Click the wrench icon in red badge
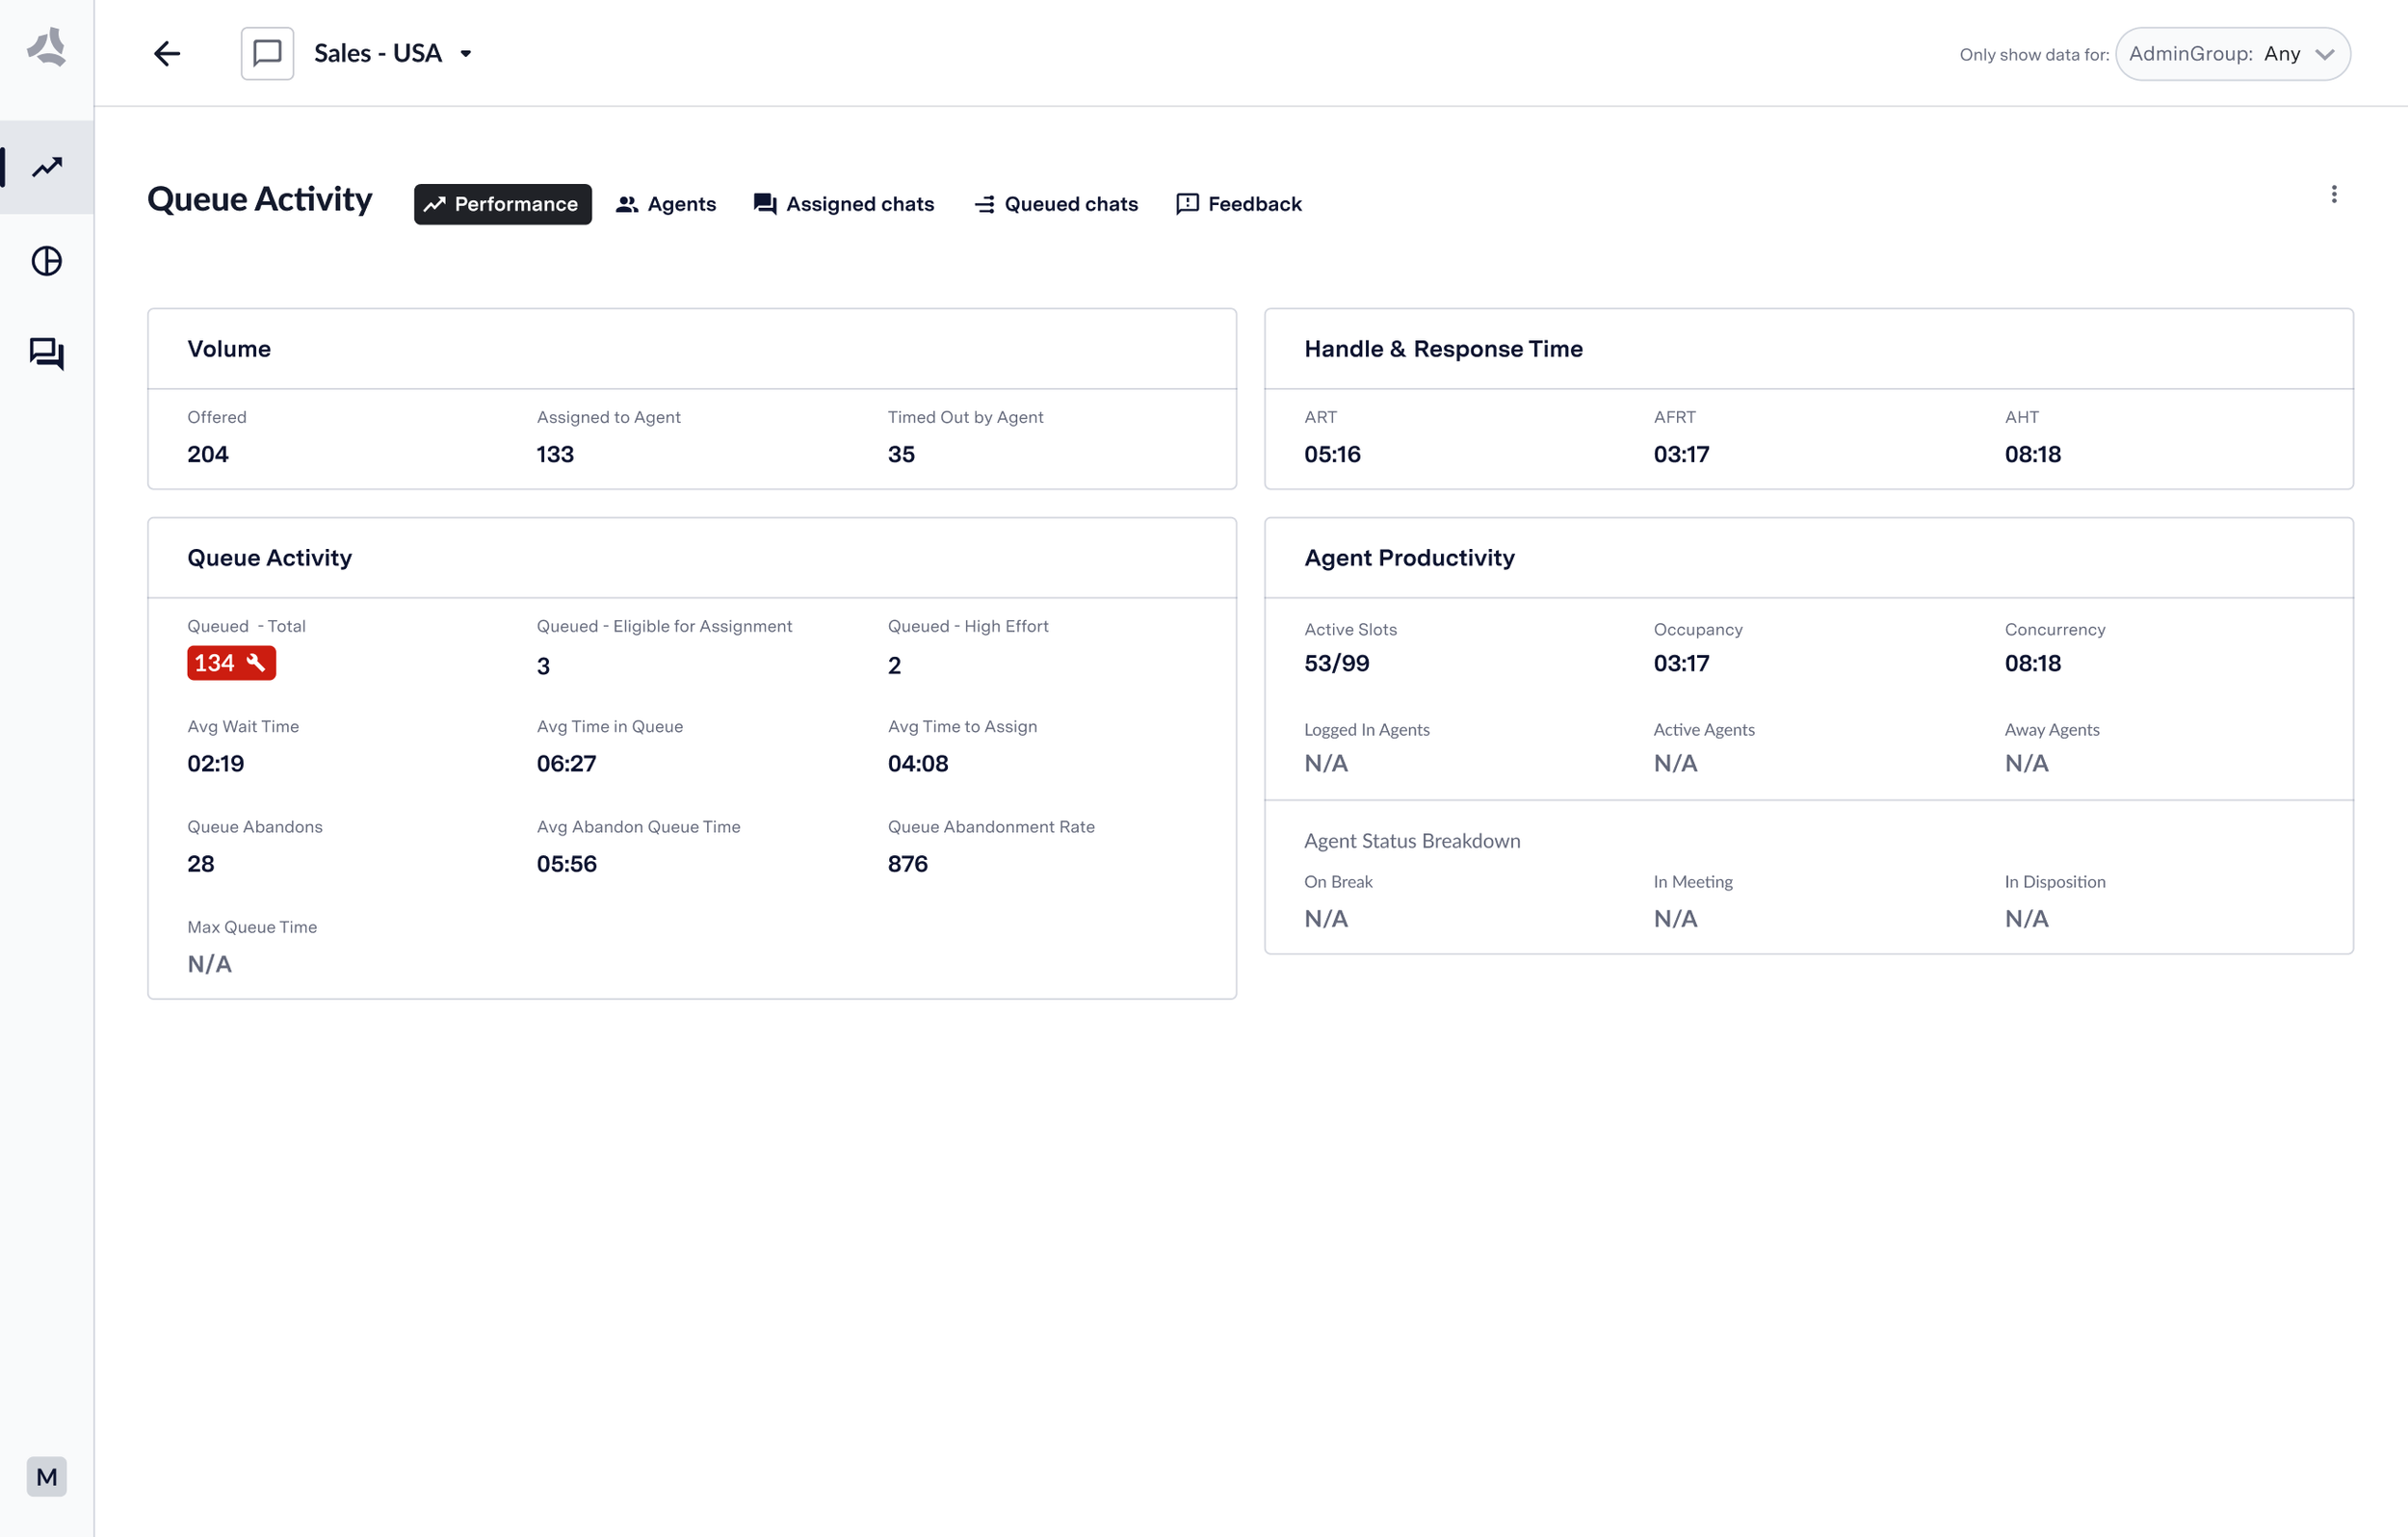 (256, 662)
